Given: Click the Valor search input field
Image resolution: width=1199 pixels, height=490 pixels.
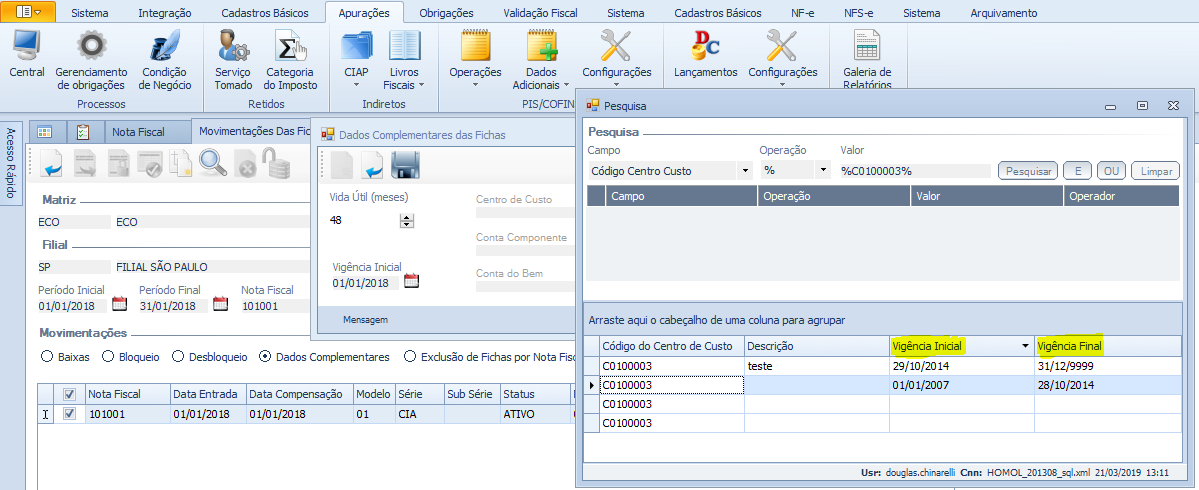Looking at the screenshot, I should click(x=914, y=171).
